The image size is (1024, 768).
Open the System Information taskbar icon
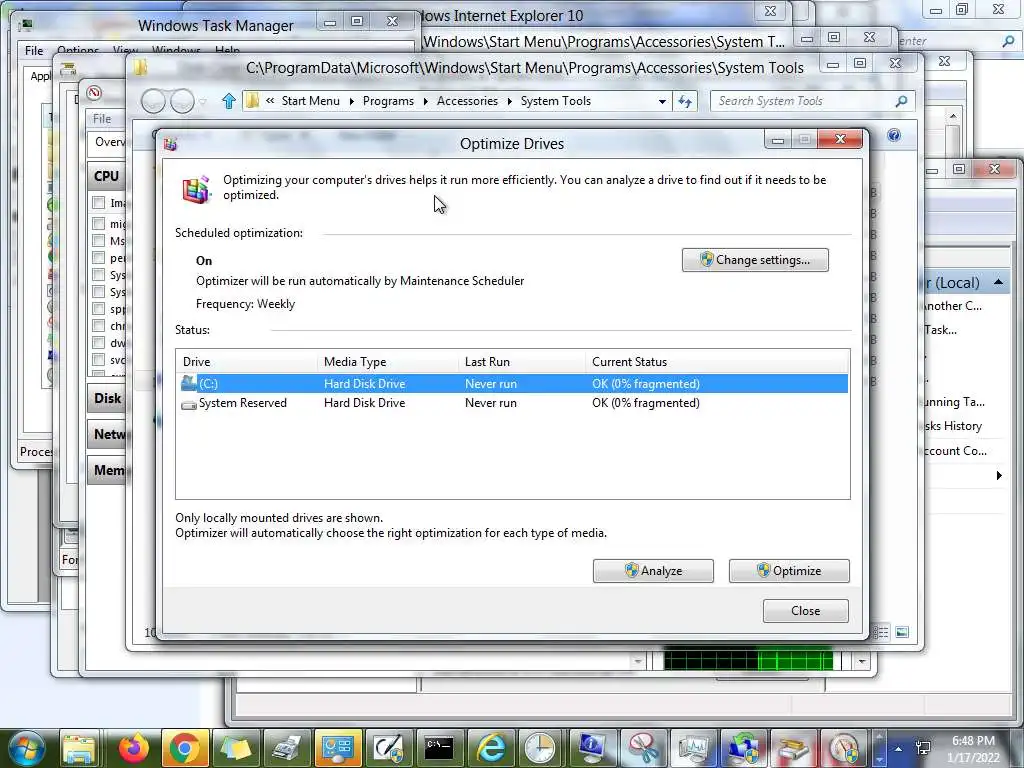point(592,748)
